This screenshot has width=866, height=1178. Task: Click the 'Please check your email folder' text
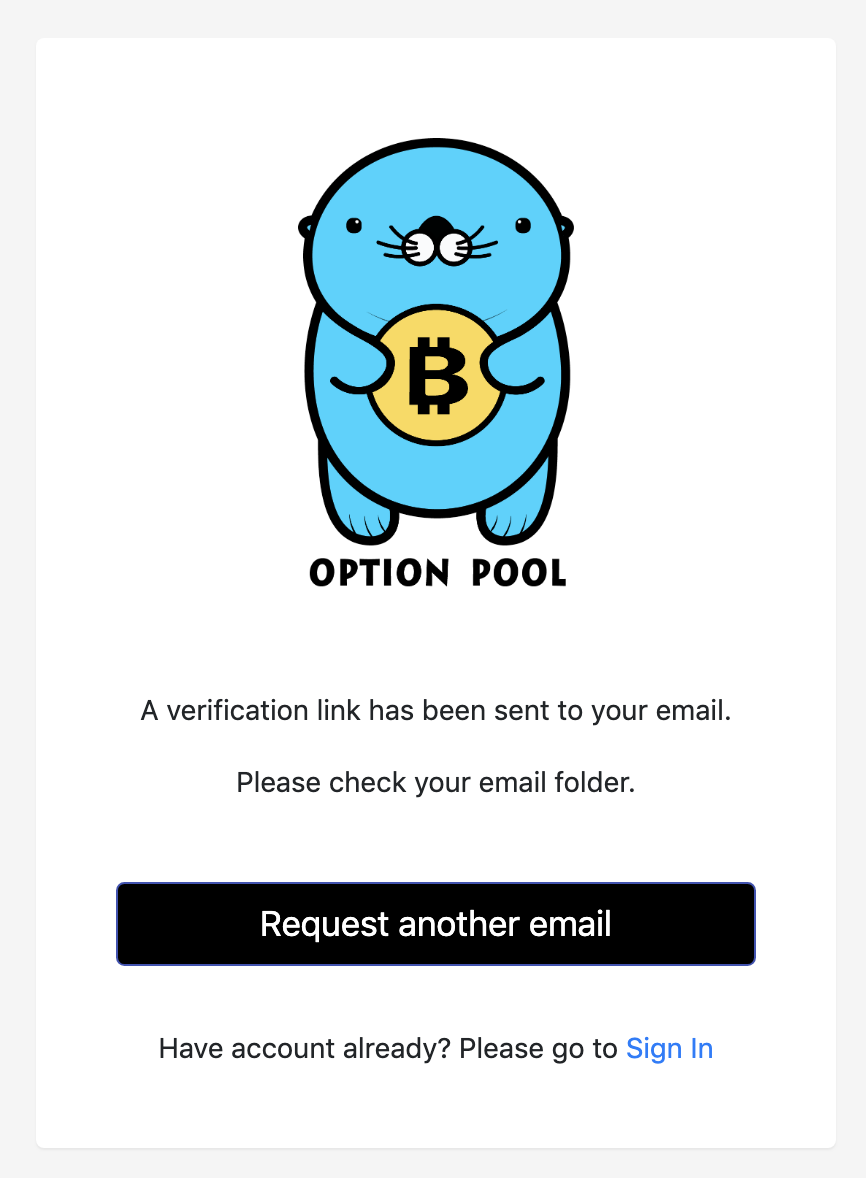pos(436,783)
